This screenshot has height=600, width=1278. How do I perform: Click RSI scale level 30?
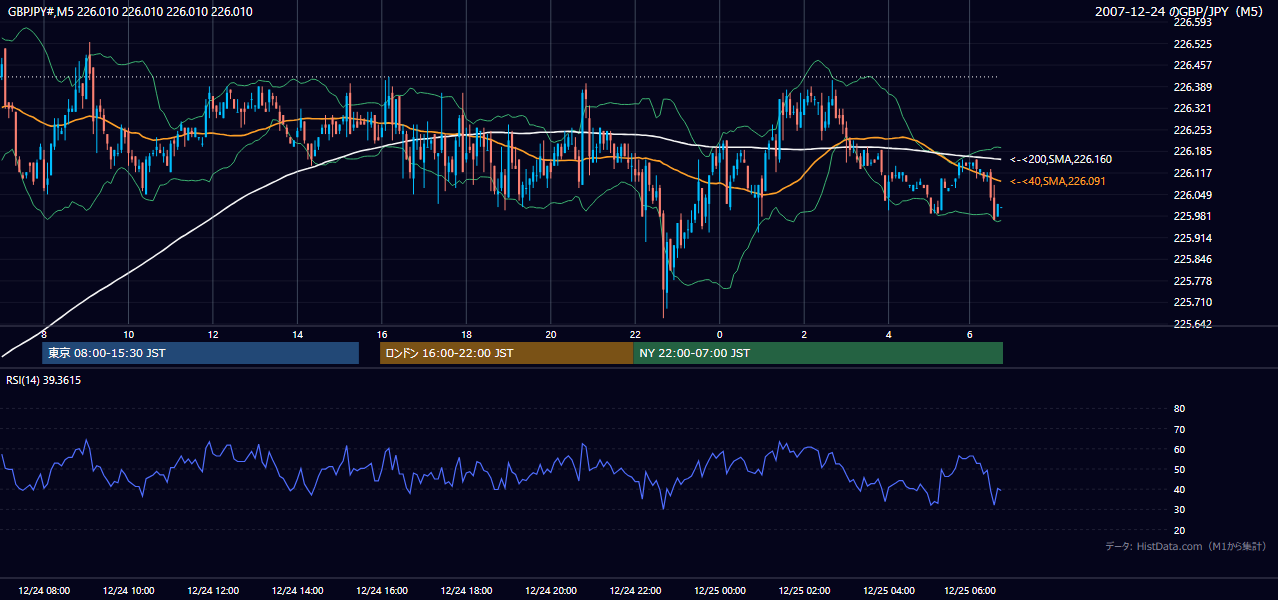coord(1179,510)
